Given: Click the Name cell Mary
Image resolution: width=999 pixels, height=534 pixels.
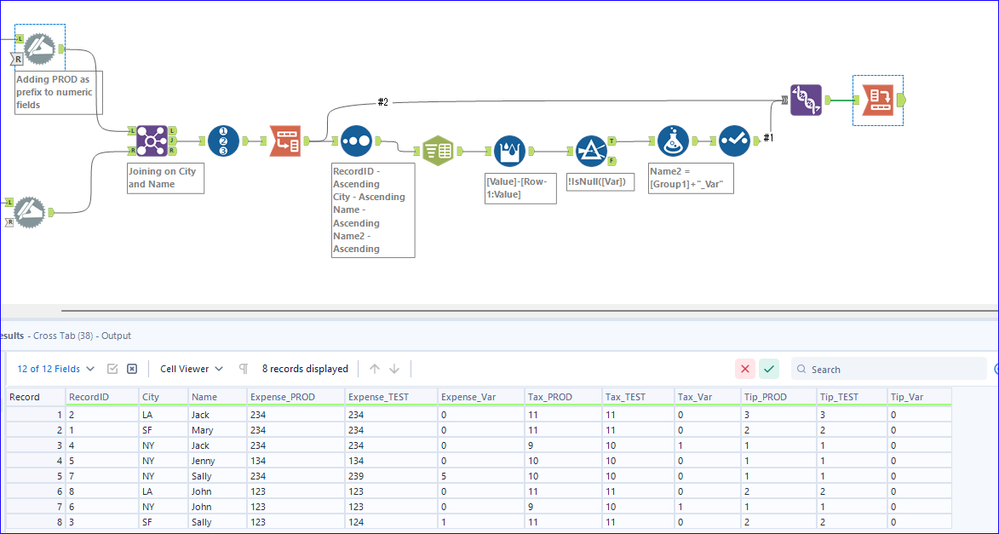Looking at the screenshot, I should coord(218,430).
